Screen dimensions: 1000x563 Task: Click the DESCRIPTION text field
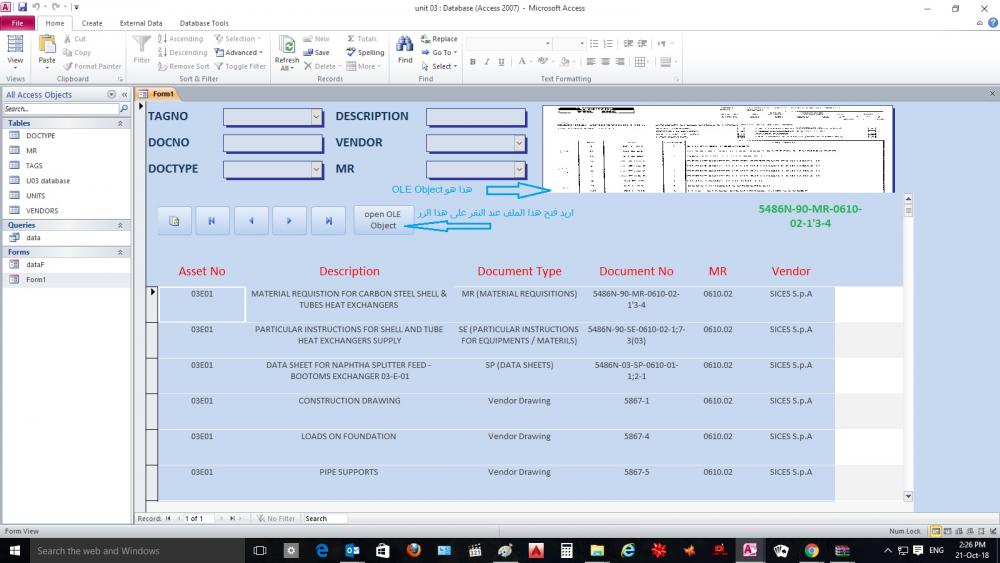[476, 117]
